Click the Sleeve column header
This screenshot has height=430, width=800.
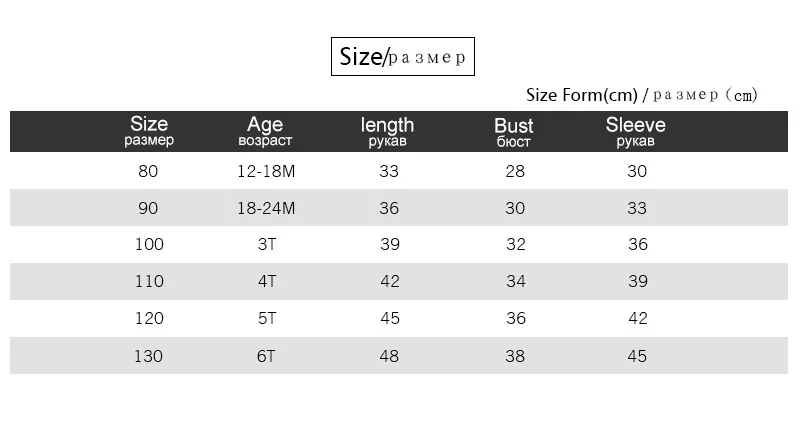click(635, 131)
